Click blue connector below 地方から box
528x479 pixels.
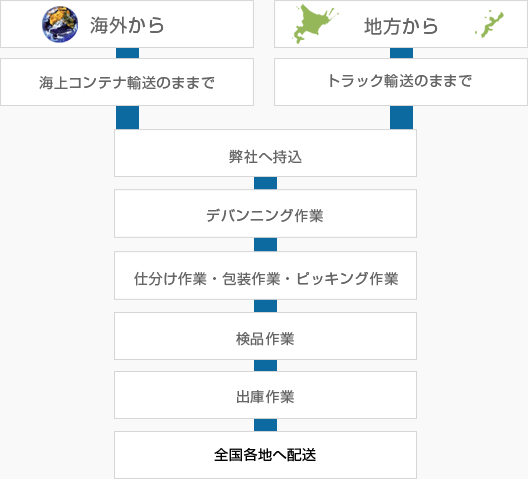point(401,53)
